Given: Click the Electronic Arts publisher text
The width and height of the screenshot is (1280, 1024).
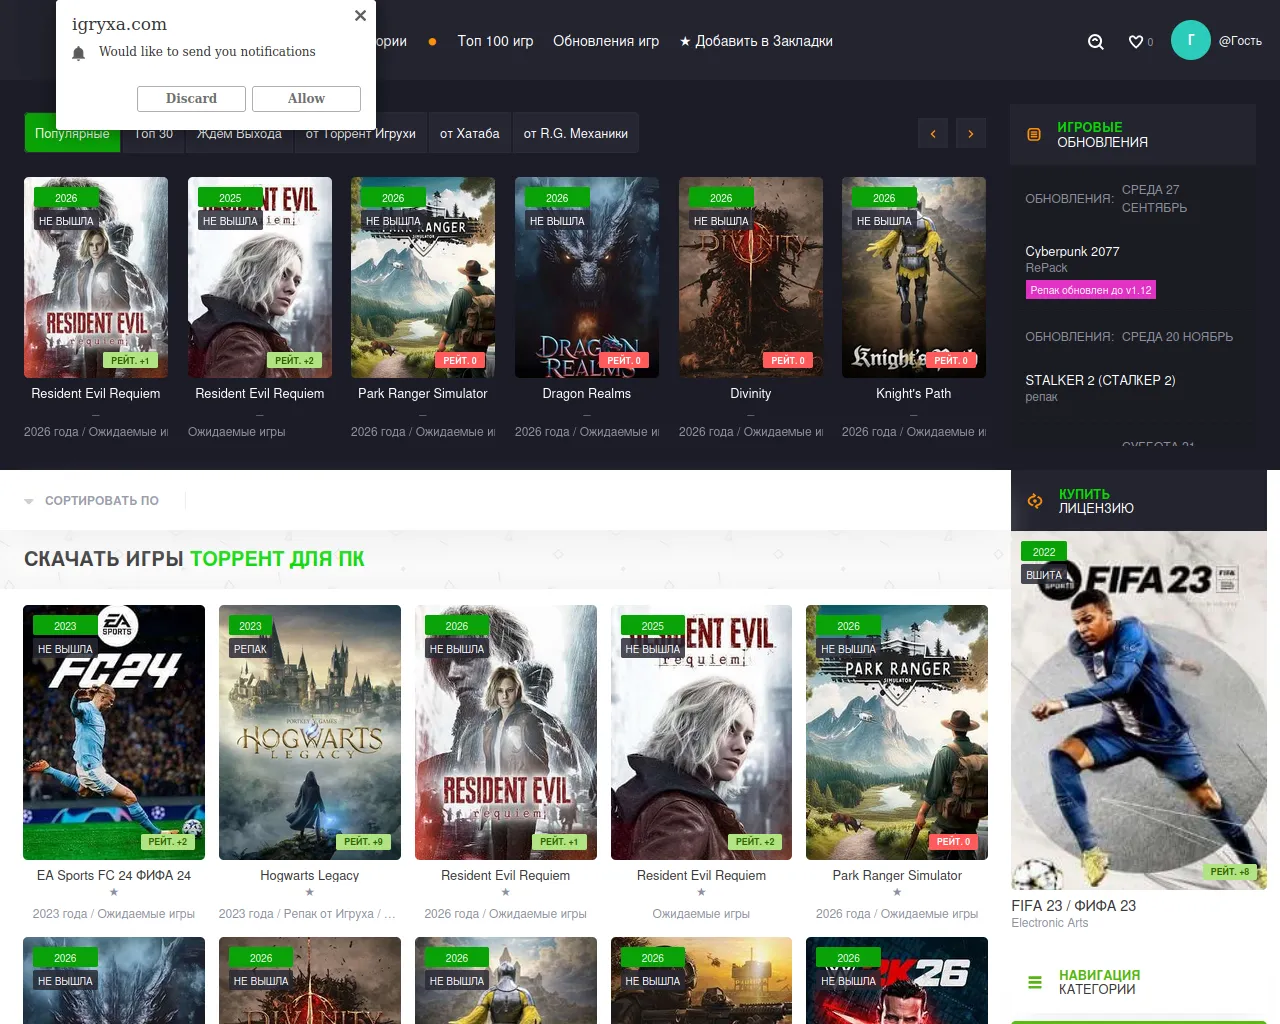Looking at the screenshot, I should 1050,923.
